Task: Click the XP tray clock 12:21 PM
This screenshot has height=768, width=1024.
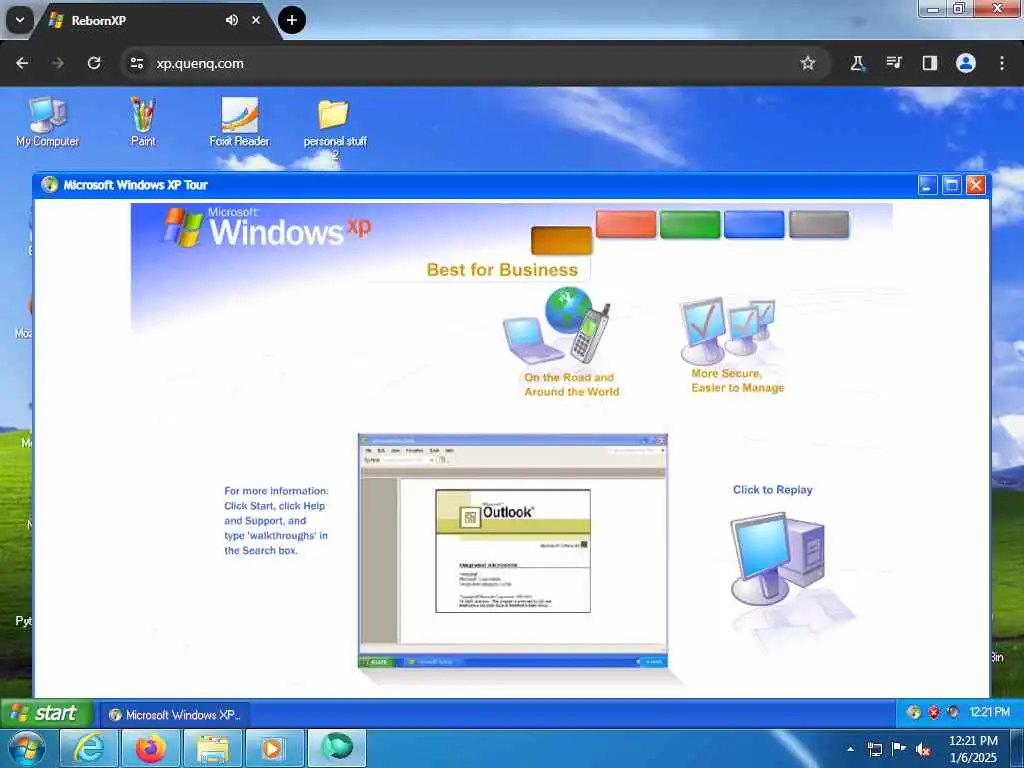Action: 989,712
